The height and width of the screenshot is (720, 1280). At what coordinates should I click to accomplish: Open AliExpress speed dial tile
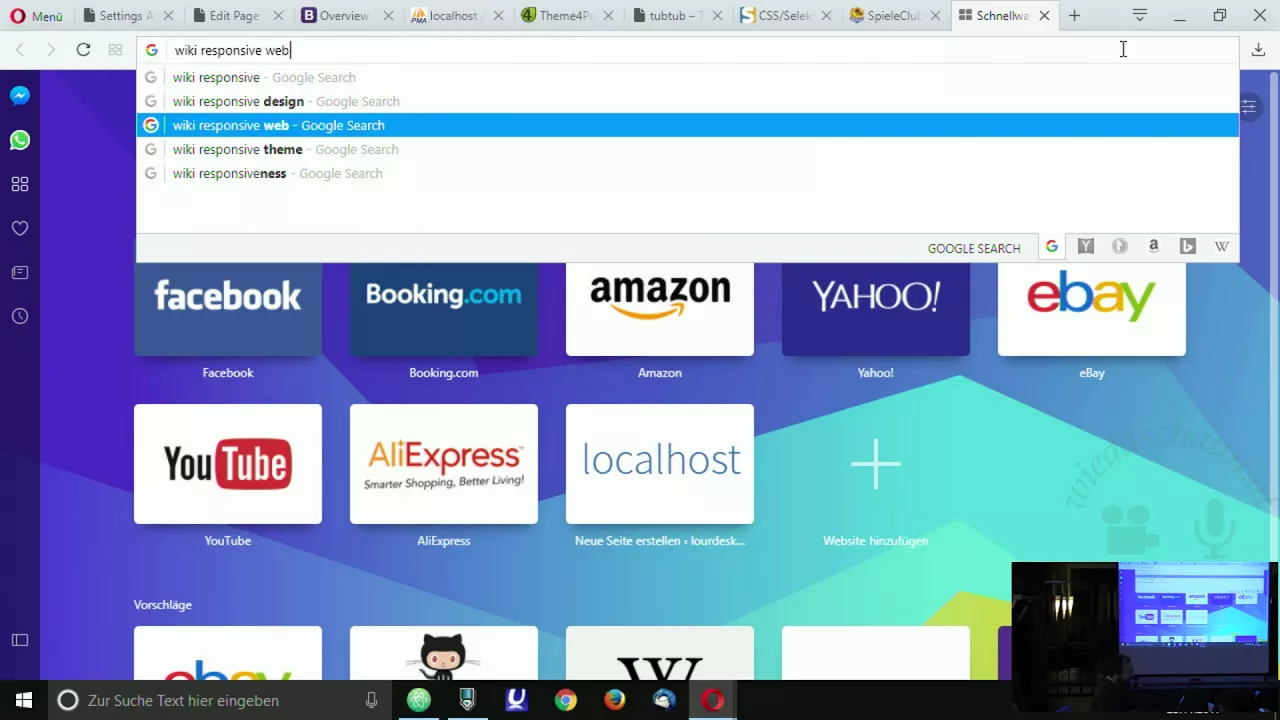click(x=444, y=464)
